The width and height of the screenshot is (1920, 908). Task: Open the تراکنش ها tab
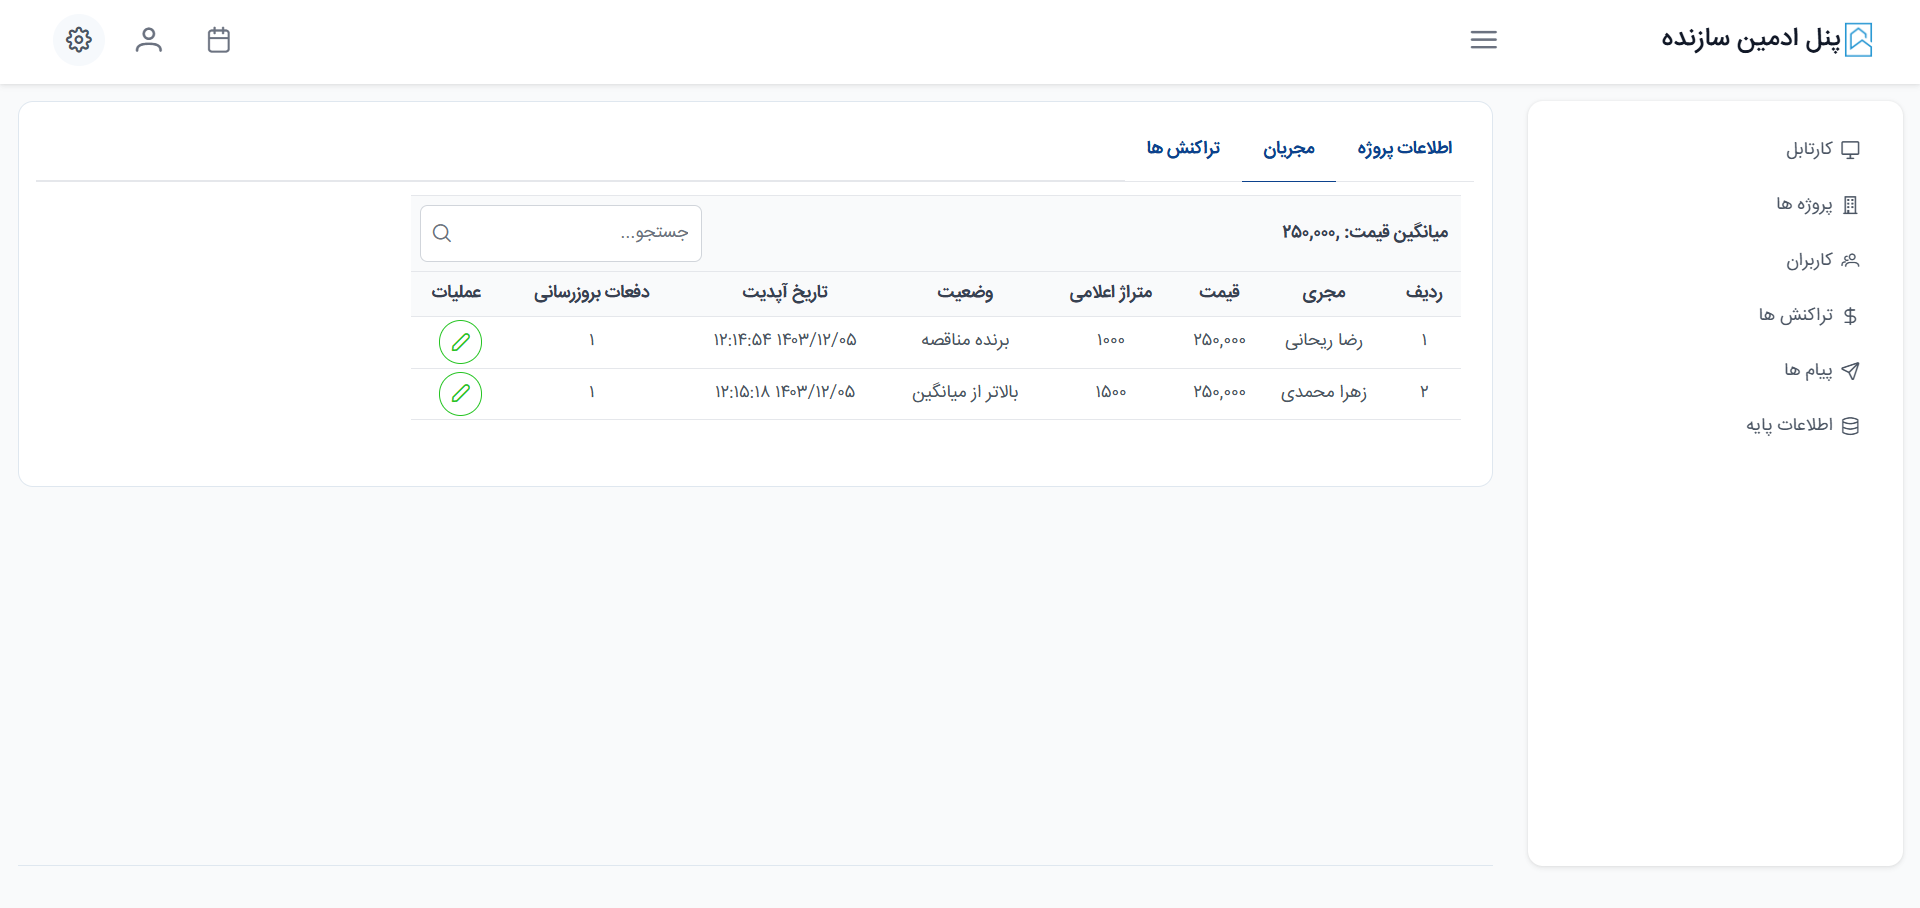[1183, 148]
